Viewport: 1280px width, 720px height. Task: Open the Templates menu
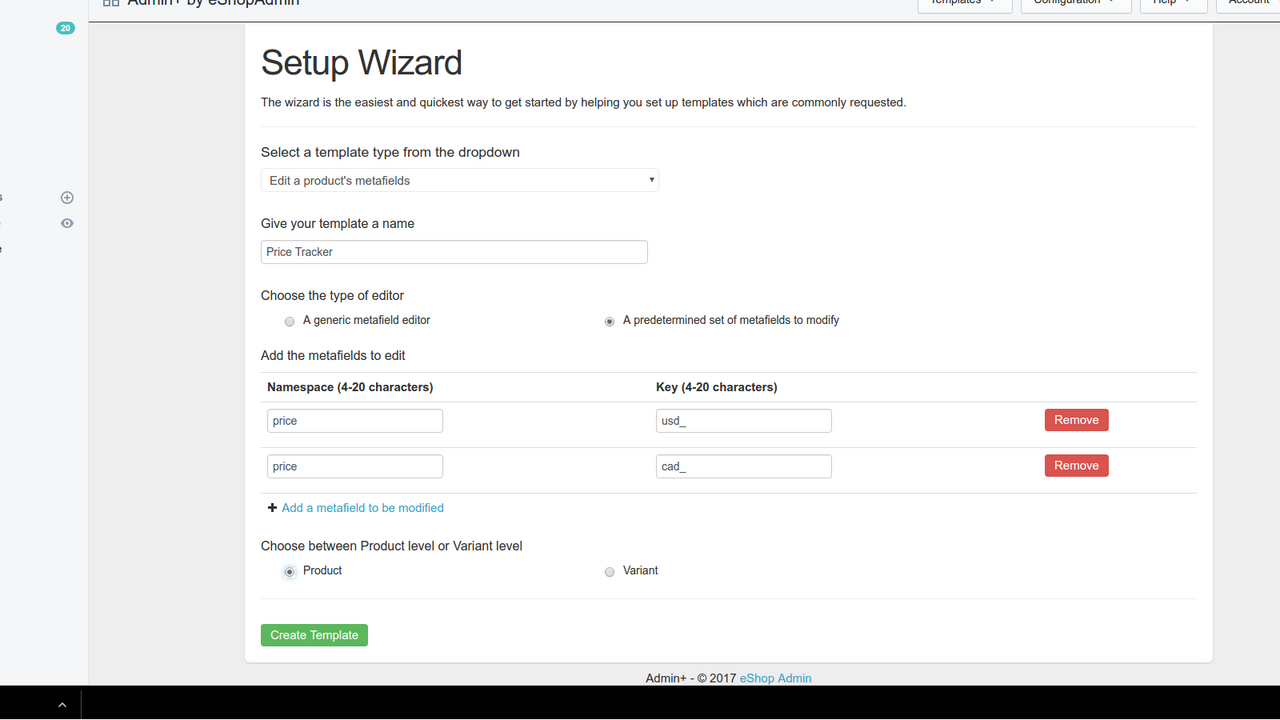click(964, 4)
